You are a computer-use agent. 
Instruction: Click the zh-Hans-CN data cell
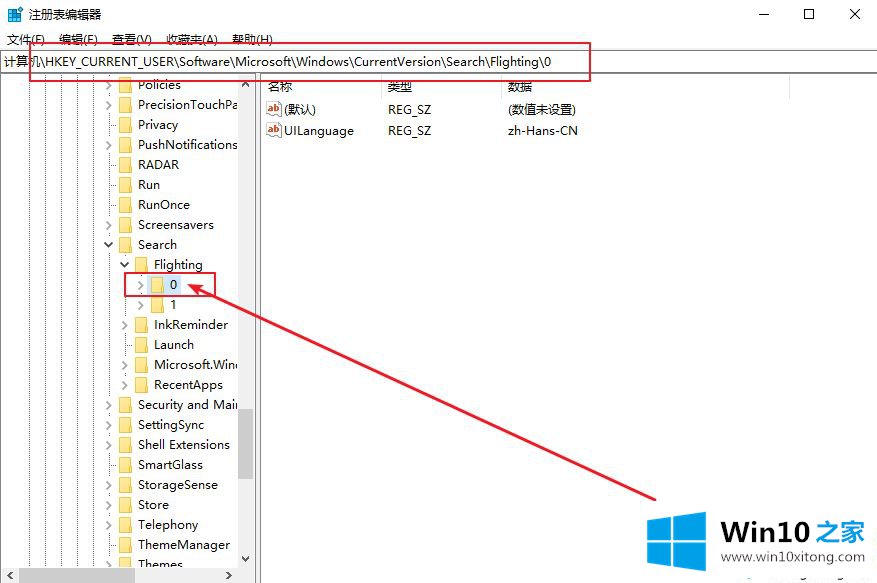click(543, 131)
